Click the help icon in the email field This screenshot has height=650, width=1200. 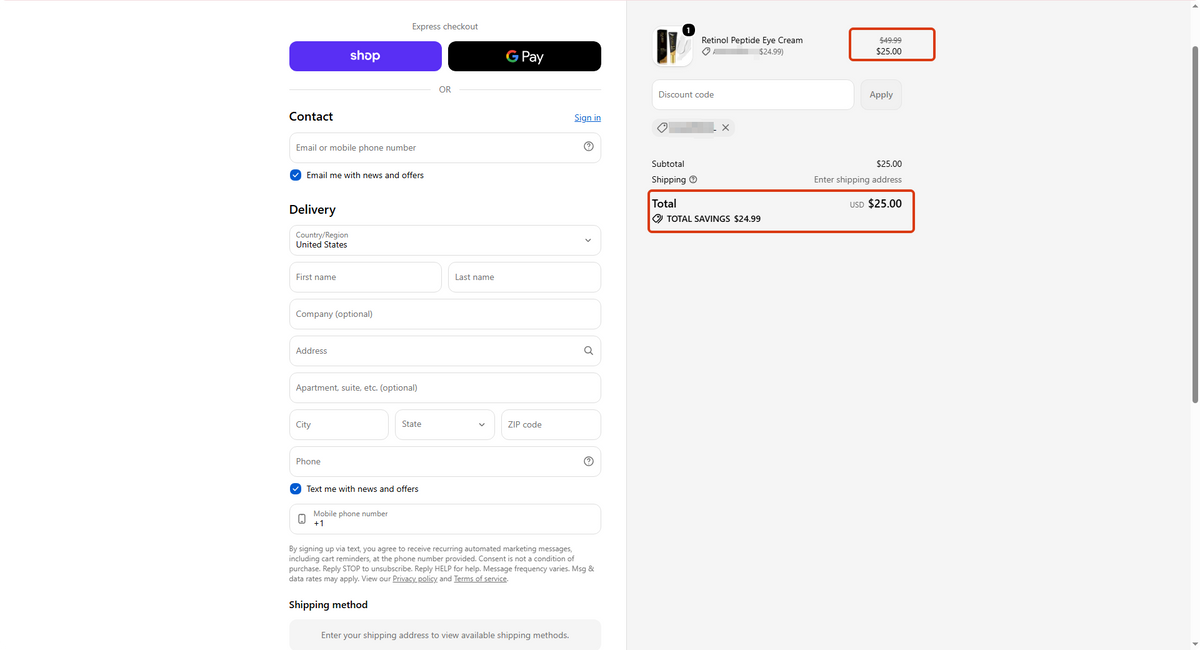tap(588, 147)
